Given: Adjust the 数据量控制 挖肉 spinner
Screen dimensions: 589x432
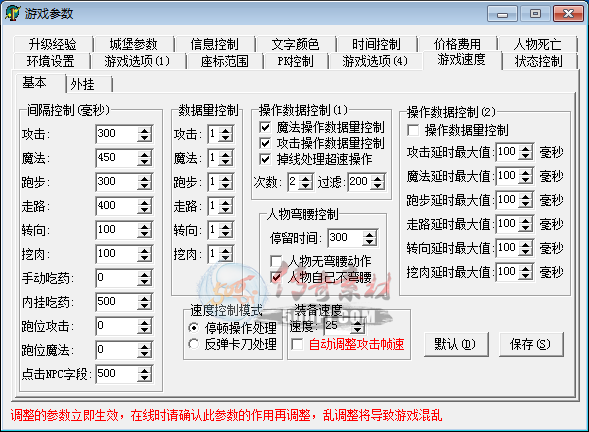Looking at the screenshot, I should tap(226, 254).
